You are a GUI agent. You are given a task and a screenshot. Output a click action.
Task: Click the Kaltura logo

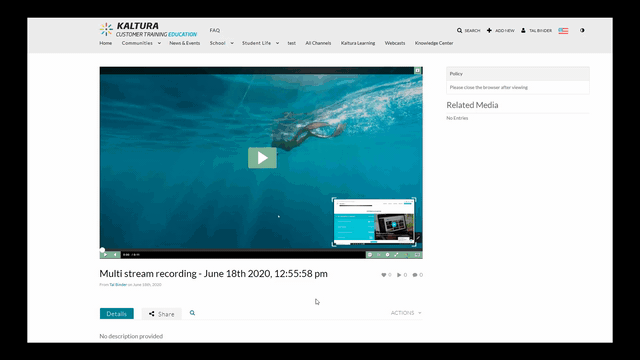[148, 29]
